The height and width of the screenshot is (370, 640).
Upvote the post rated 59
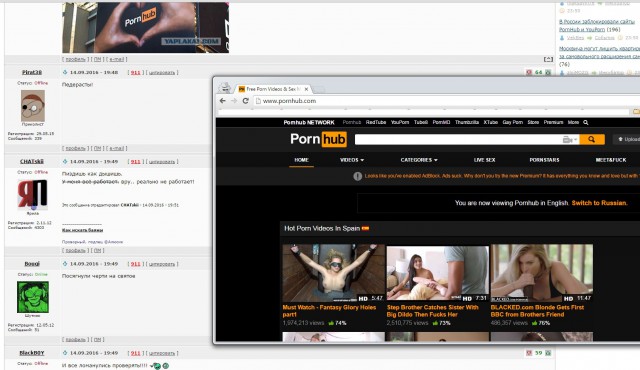pos(548,353)
